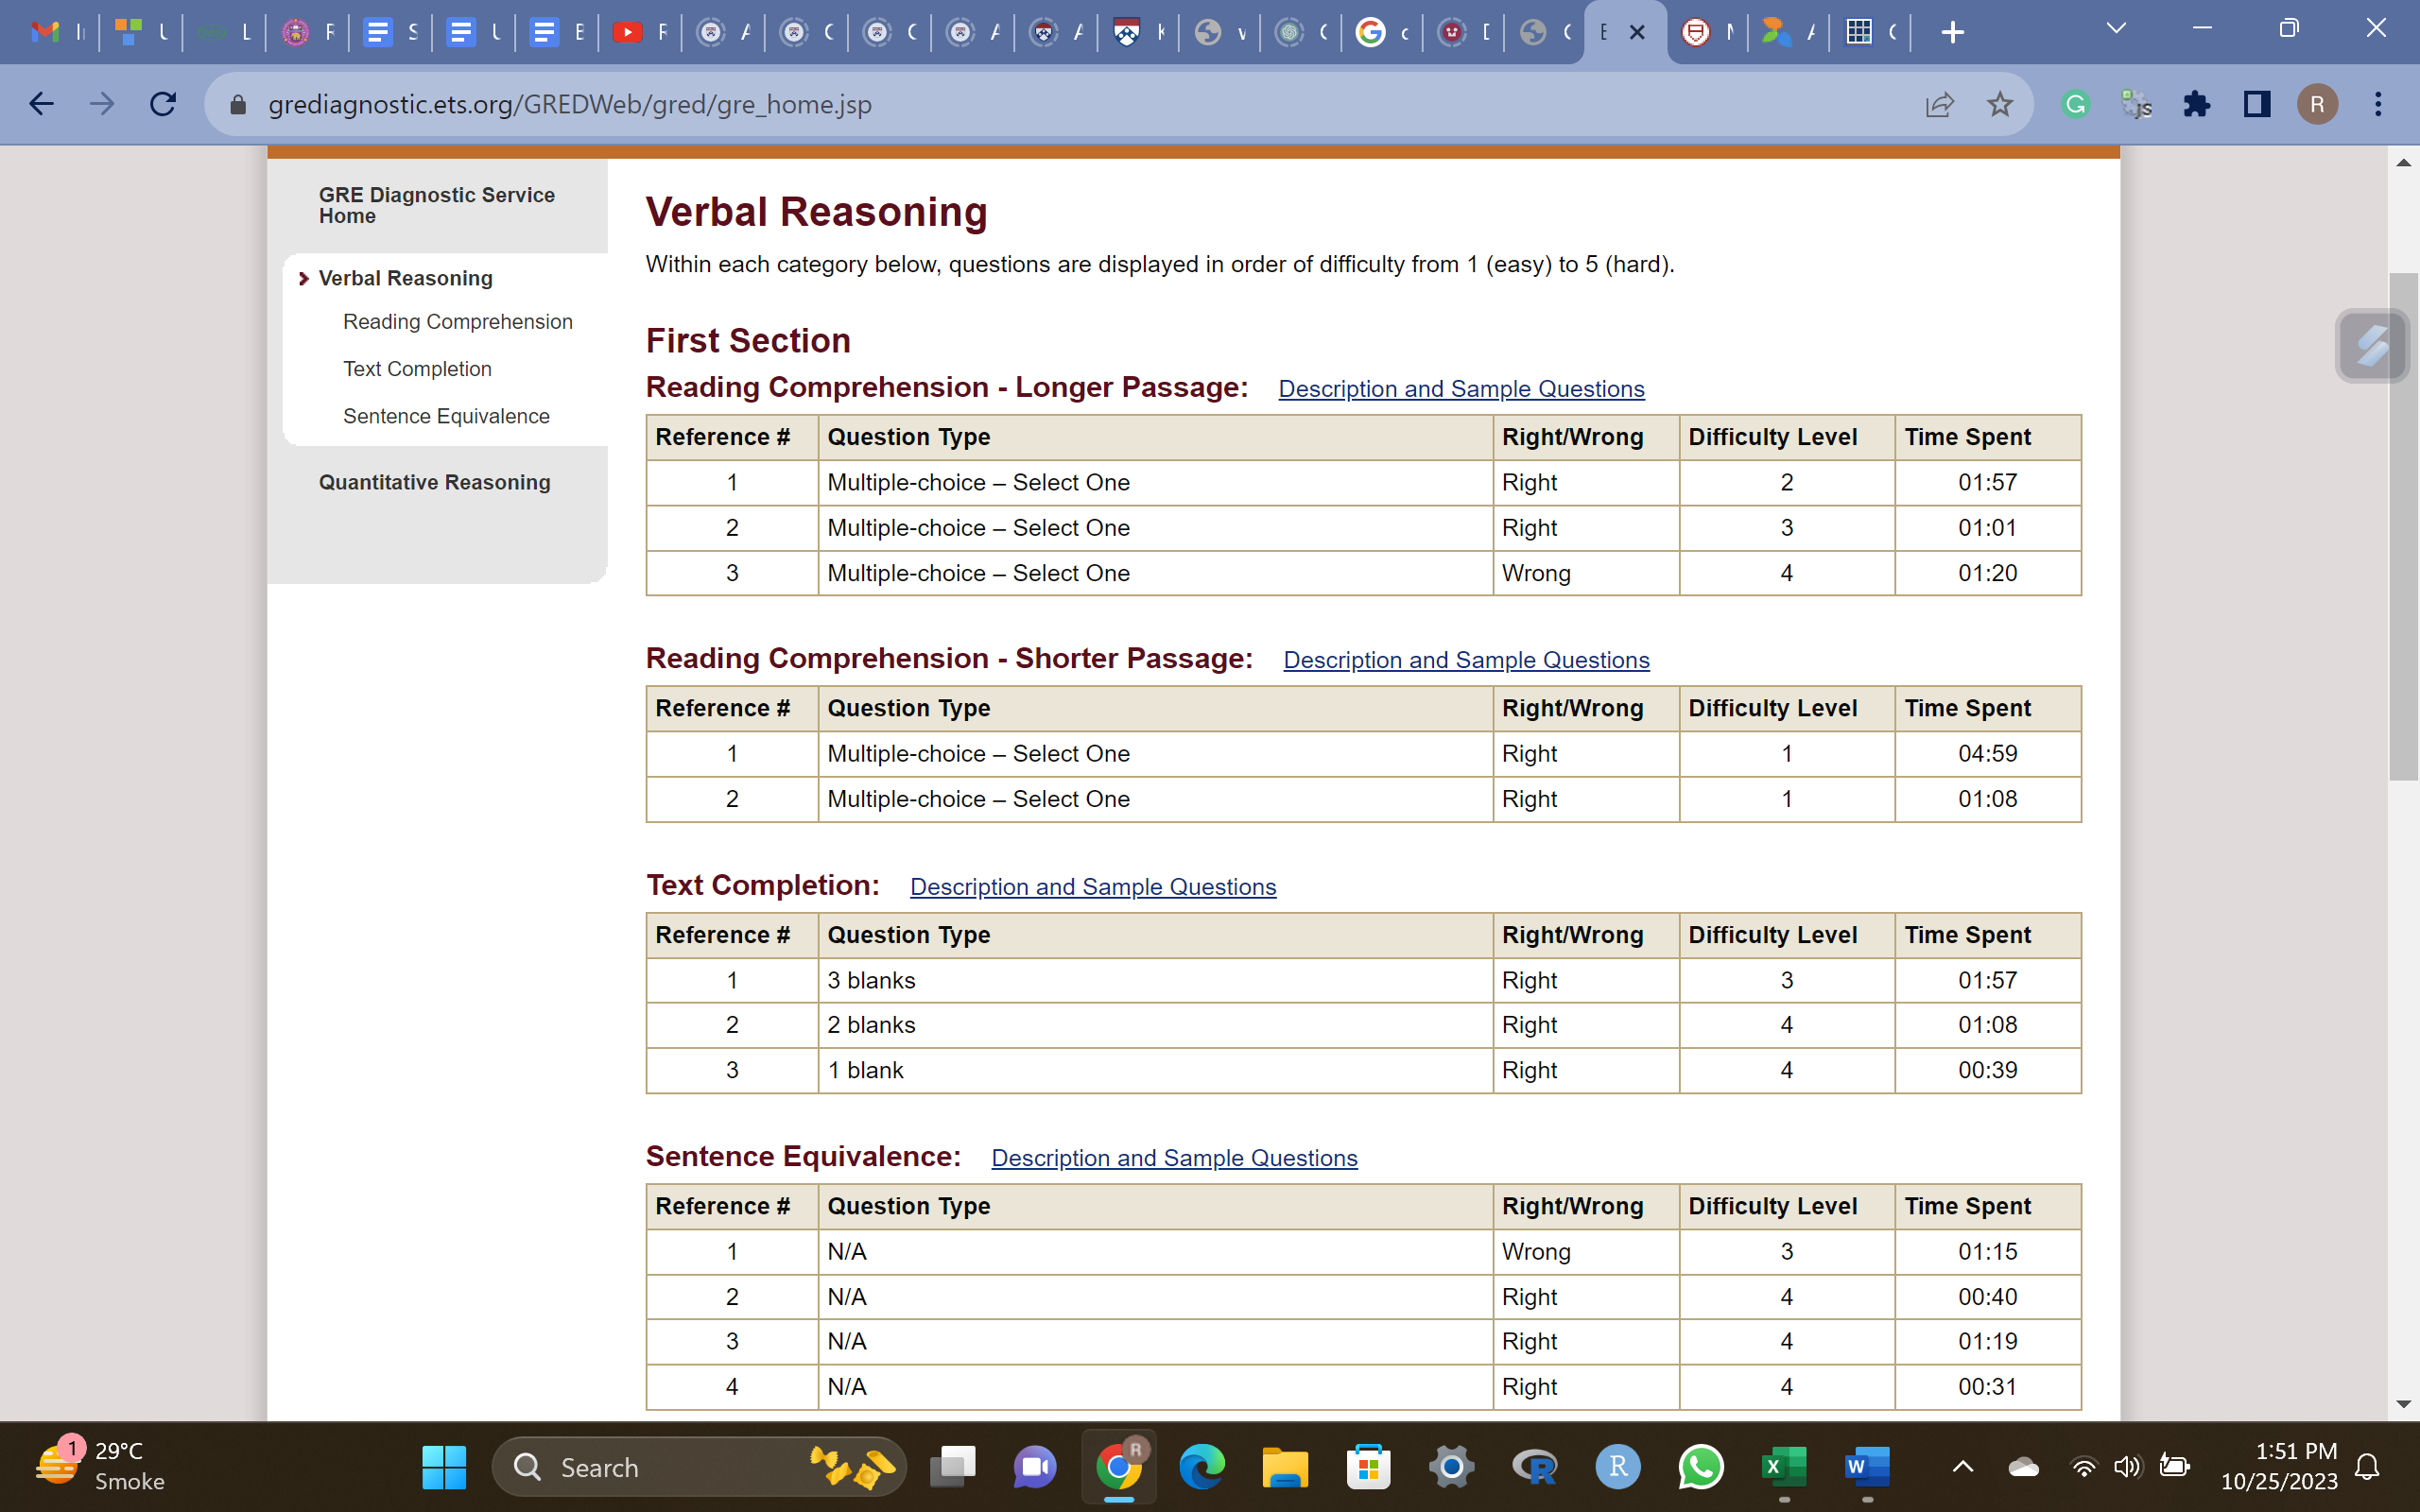Open Text Completion Description and Sample Questions

click(x=1092, y=887)
